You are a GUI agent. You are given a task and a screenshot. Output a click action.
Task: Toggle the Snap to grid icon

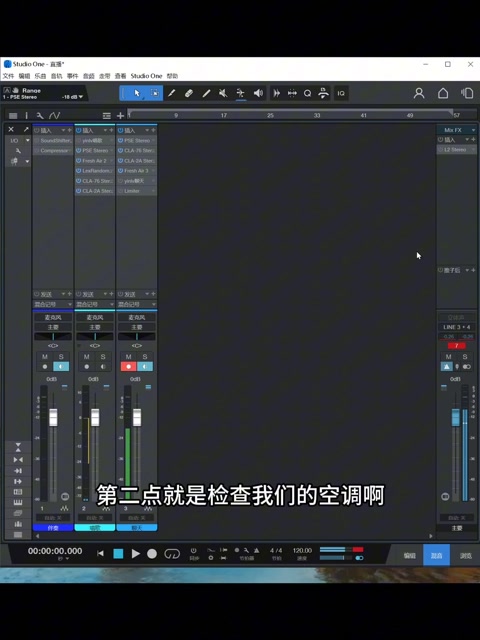point(292,93)
